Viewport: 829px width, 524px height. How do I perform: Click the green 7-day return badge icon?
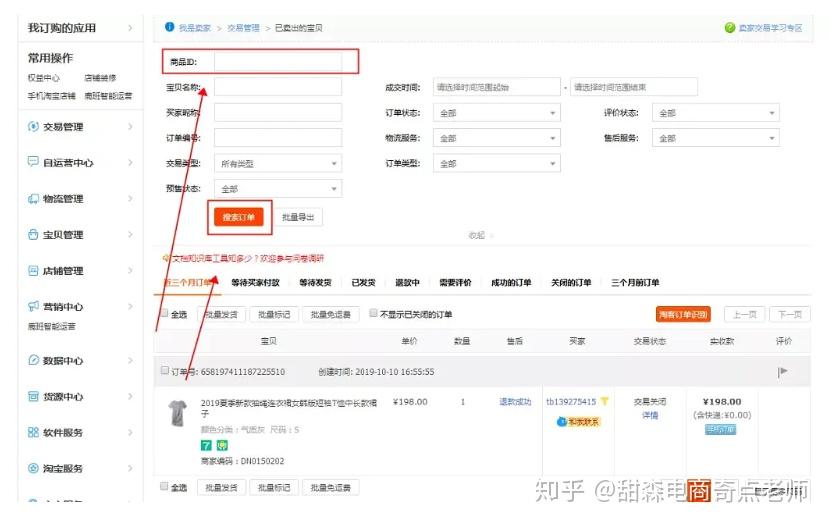pos(206,445)
